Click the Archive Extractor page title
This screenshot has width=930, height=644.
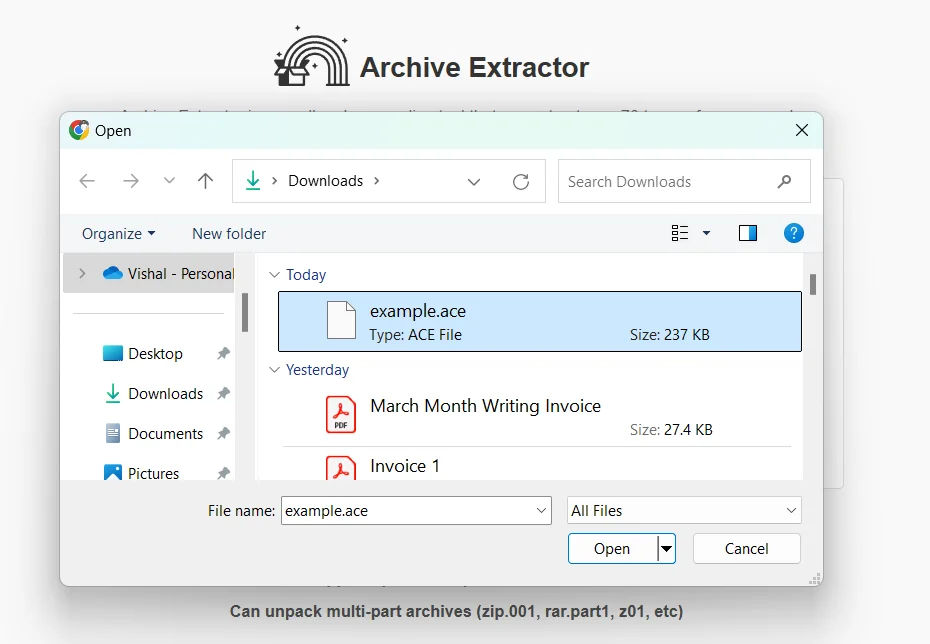[474, 67]
